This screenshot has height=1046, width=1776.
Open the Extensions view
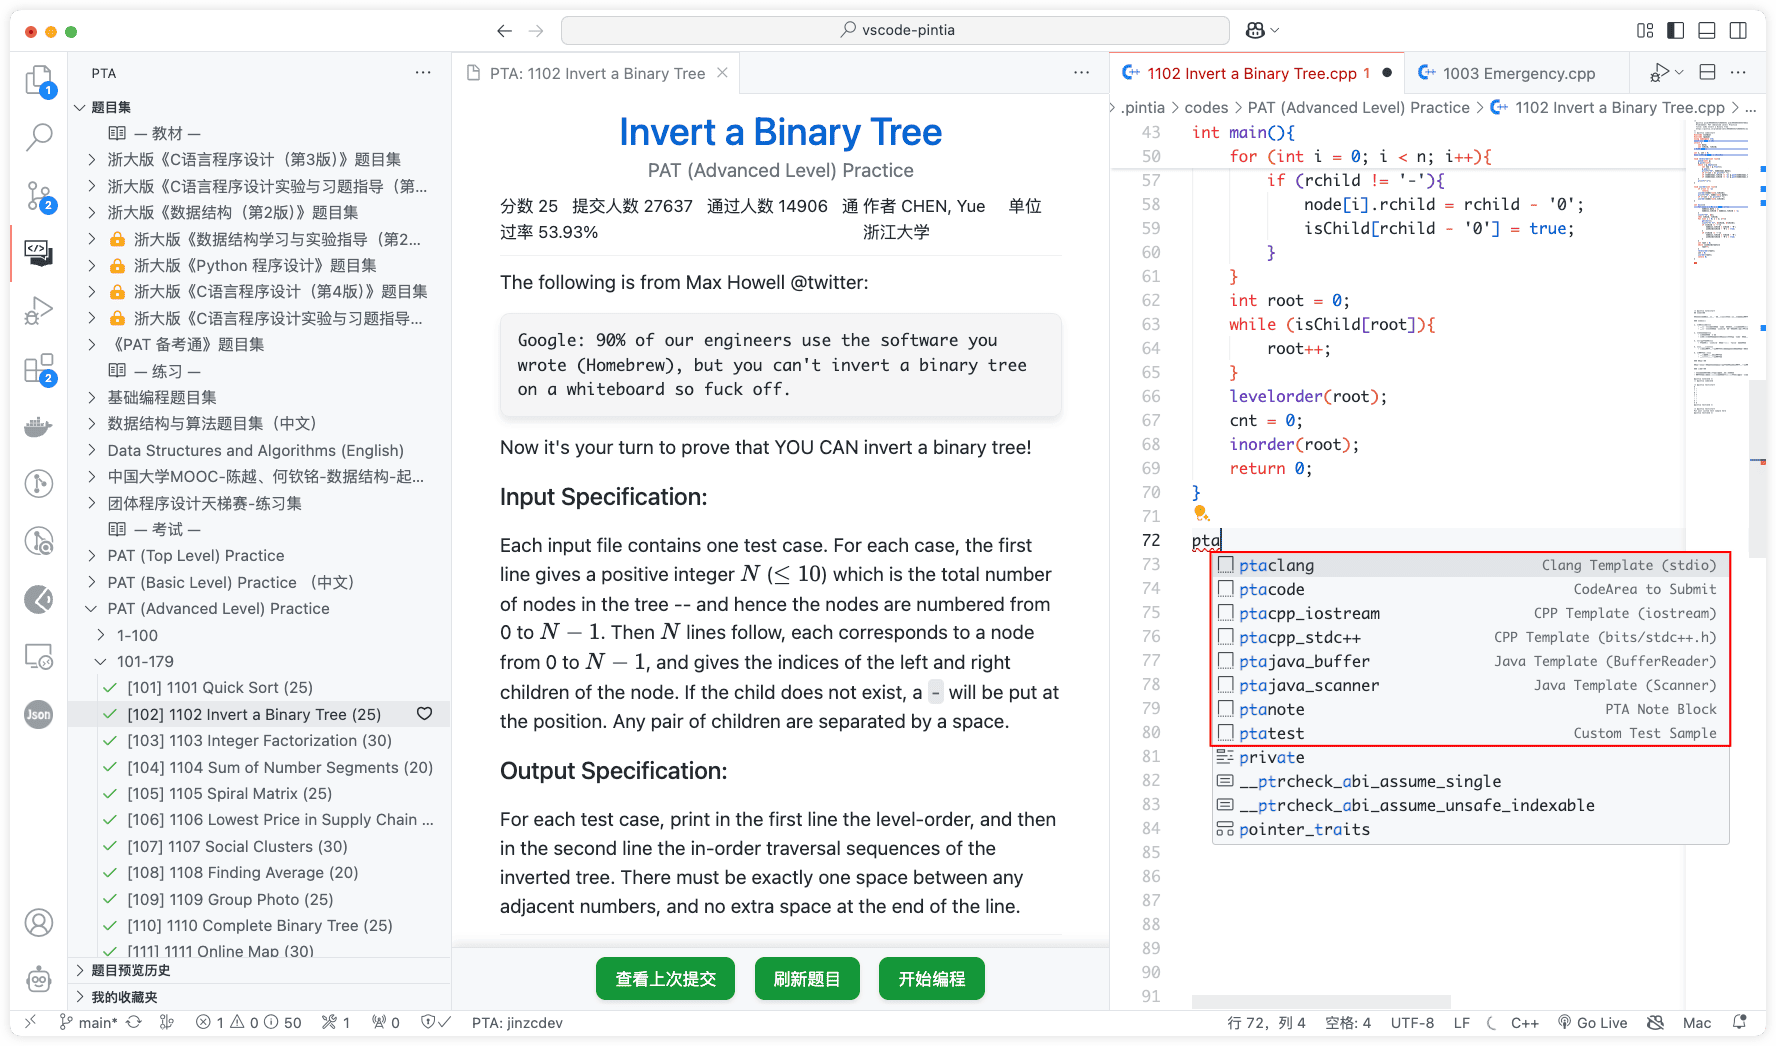pyautogui.click(x=39, y=369)
